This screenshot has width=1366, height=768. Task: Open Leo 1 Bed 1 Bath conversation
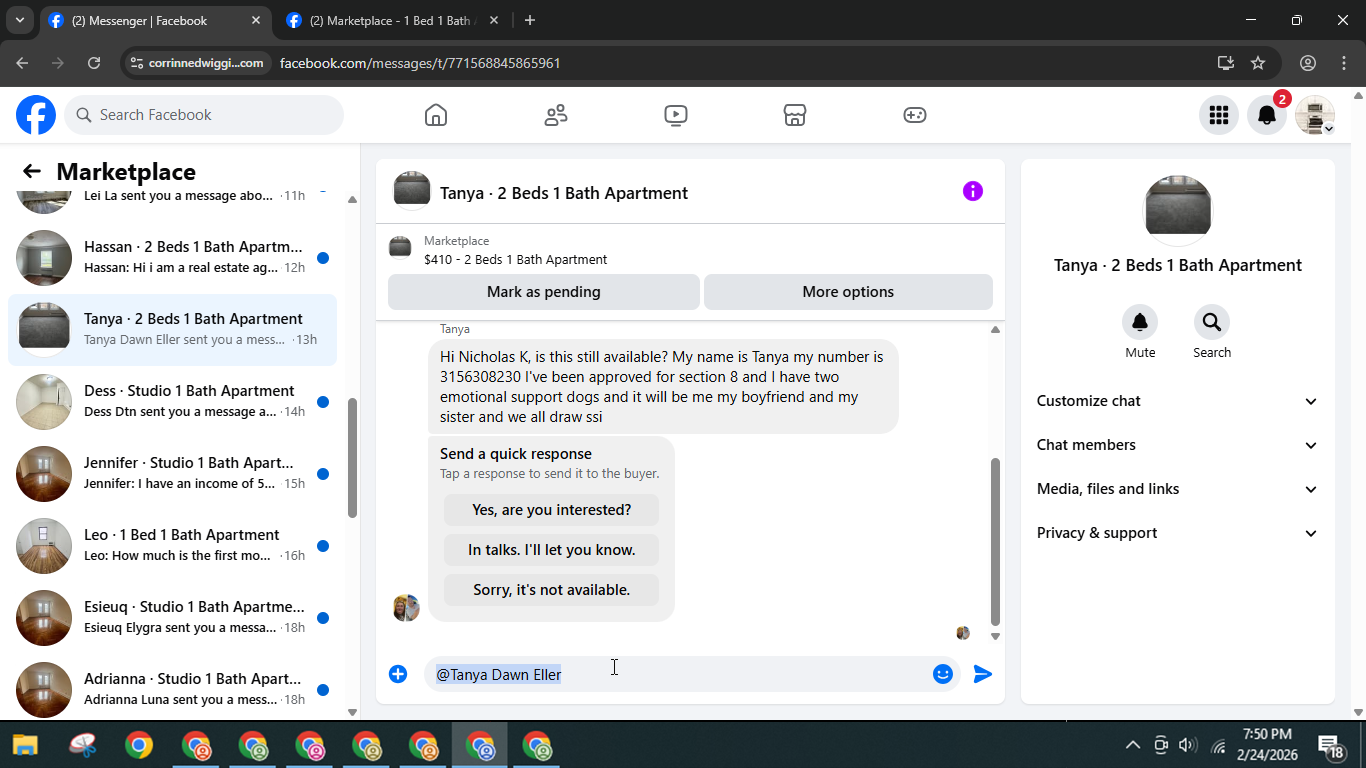pyautogui.click(x=172, y=546)
